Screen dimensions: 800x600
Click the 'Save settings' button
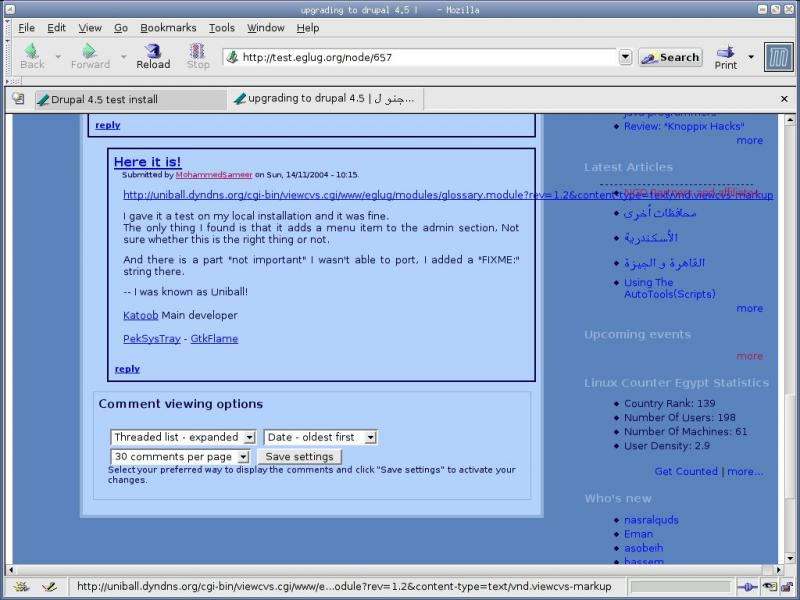click(x=299, y=456)
